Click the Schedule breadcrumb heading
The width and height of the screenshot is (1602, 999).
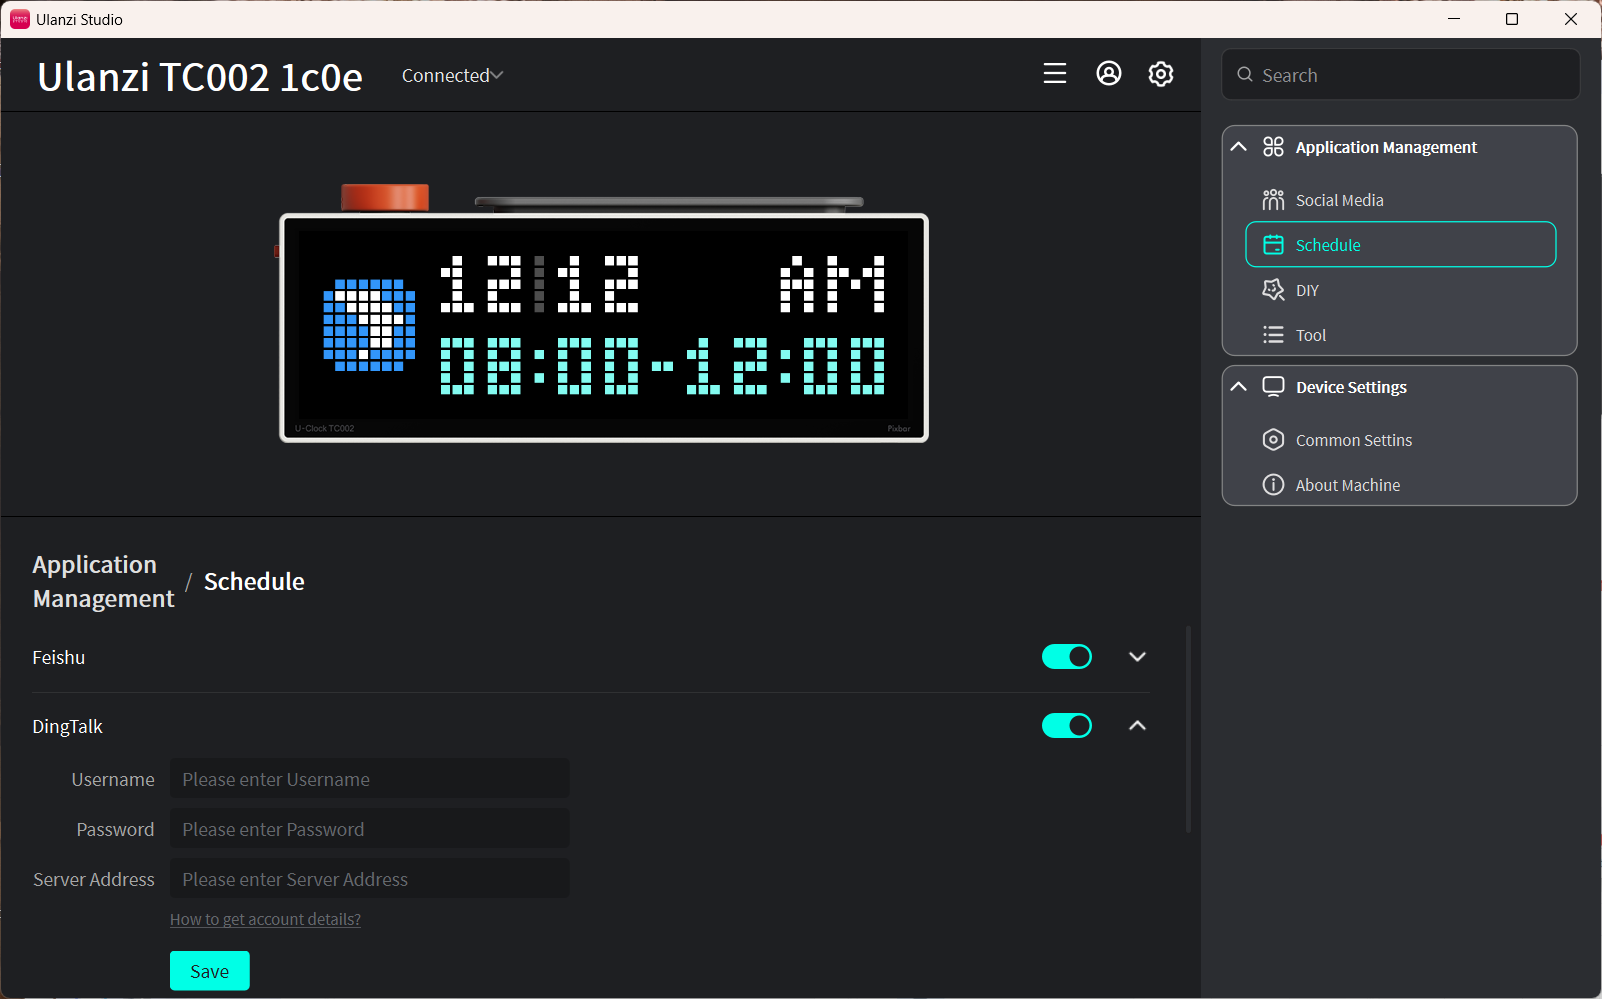pyautogui.click(x=254, y=582)
